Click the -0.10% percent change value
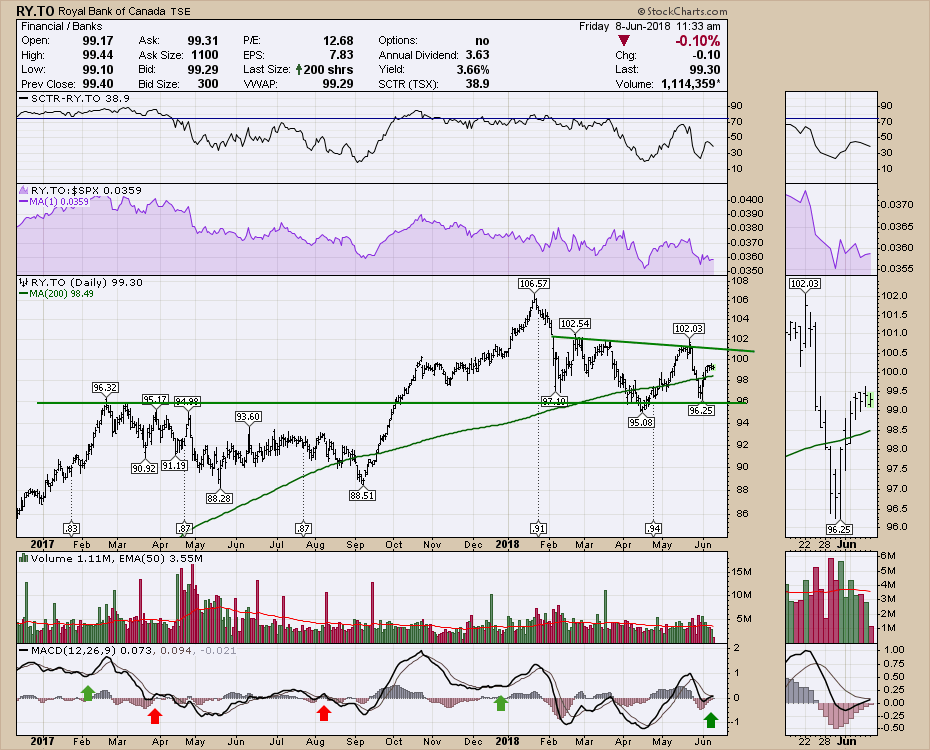This screenshot has height=750, width=930. pyautogui.click(x=698, y=41)
